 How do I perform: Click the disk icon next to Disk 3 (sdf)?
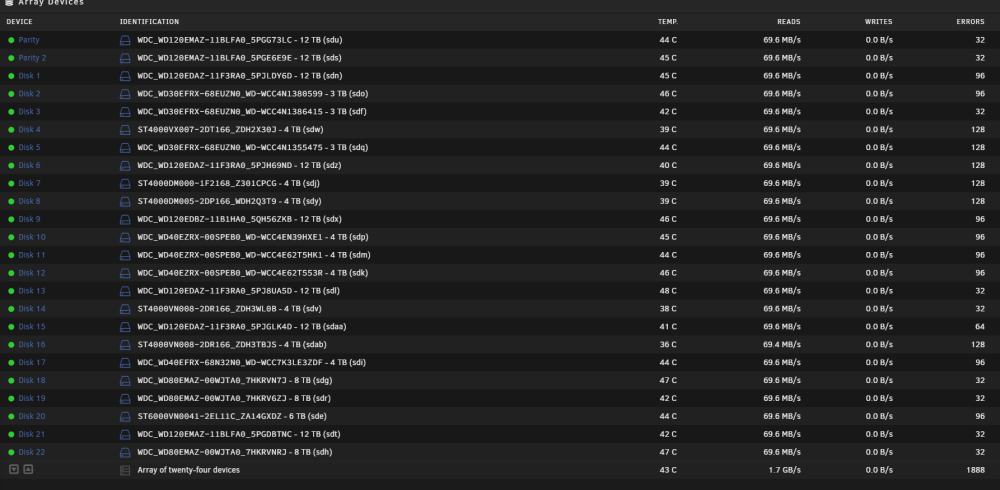click(125, 112)
